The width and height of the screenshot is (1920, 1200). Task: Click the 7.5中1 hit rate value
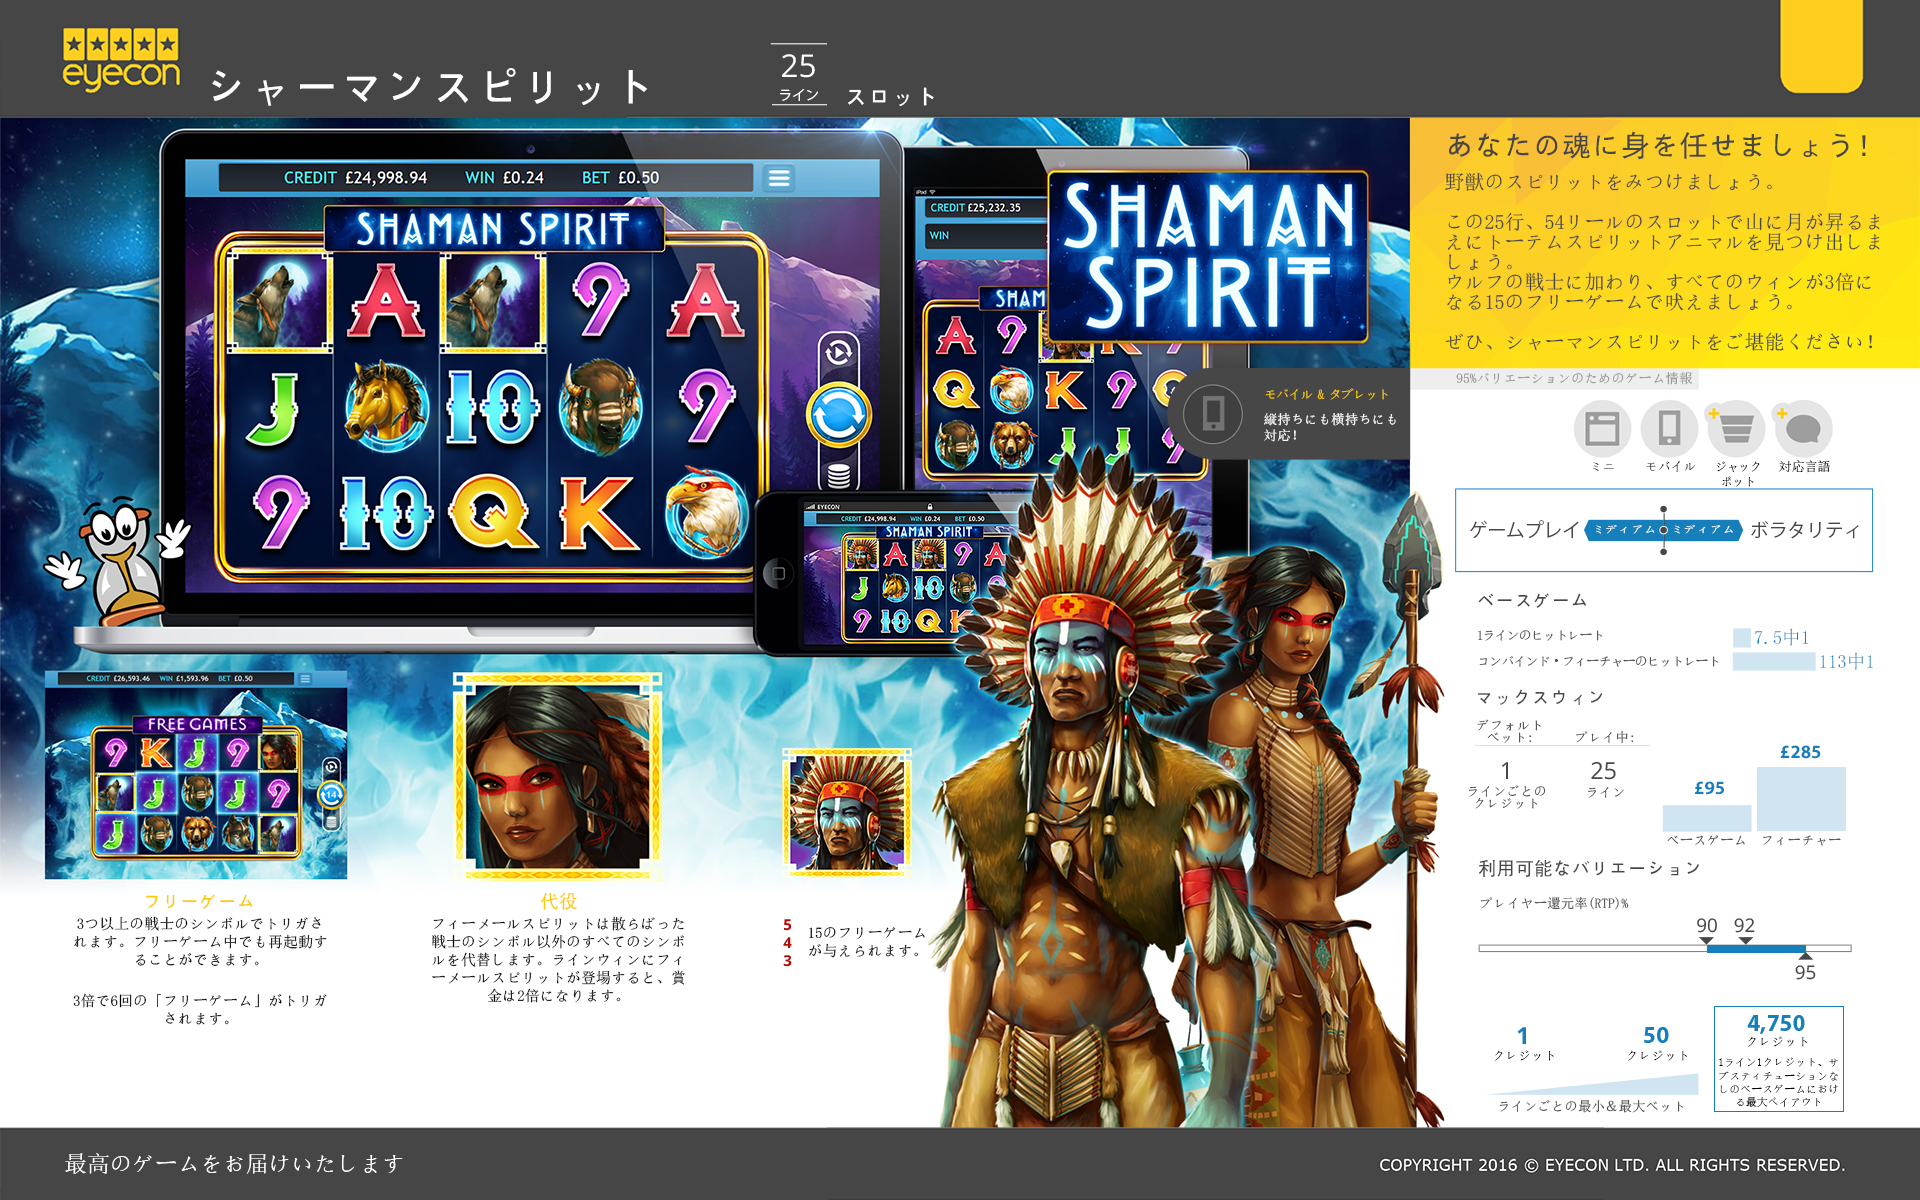1781,637
